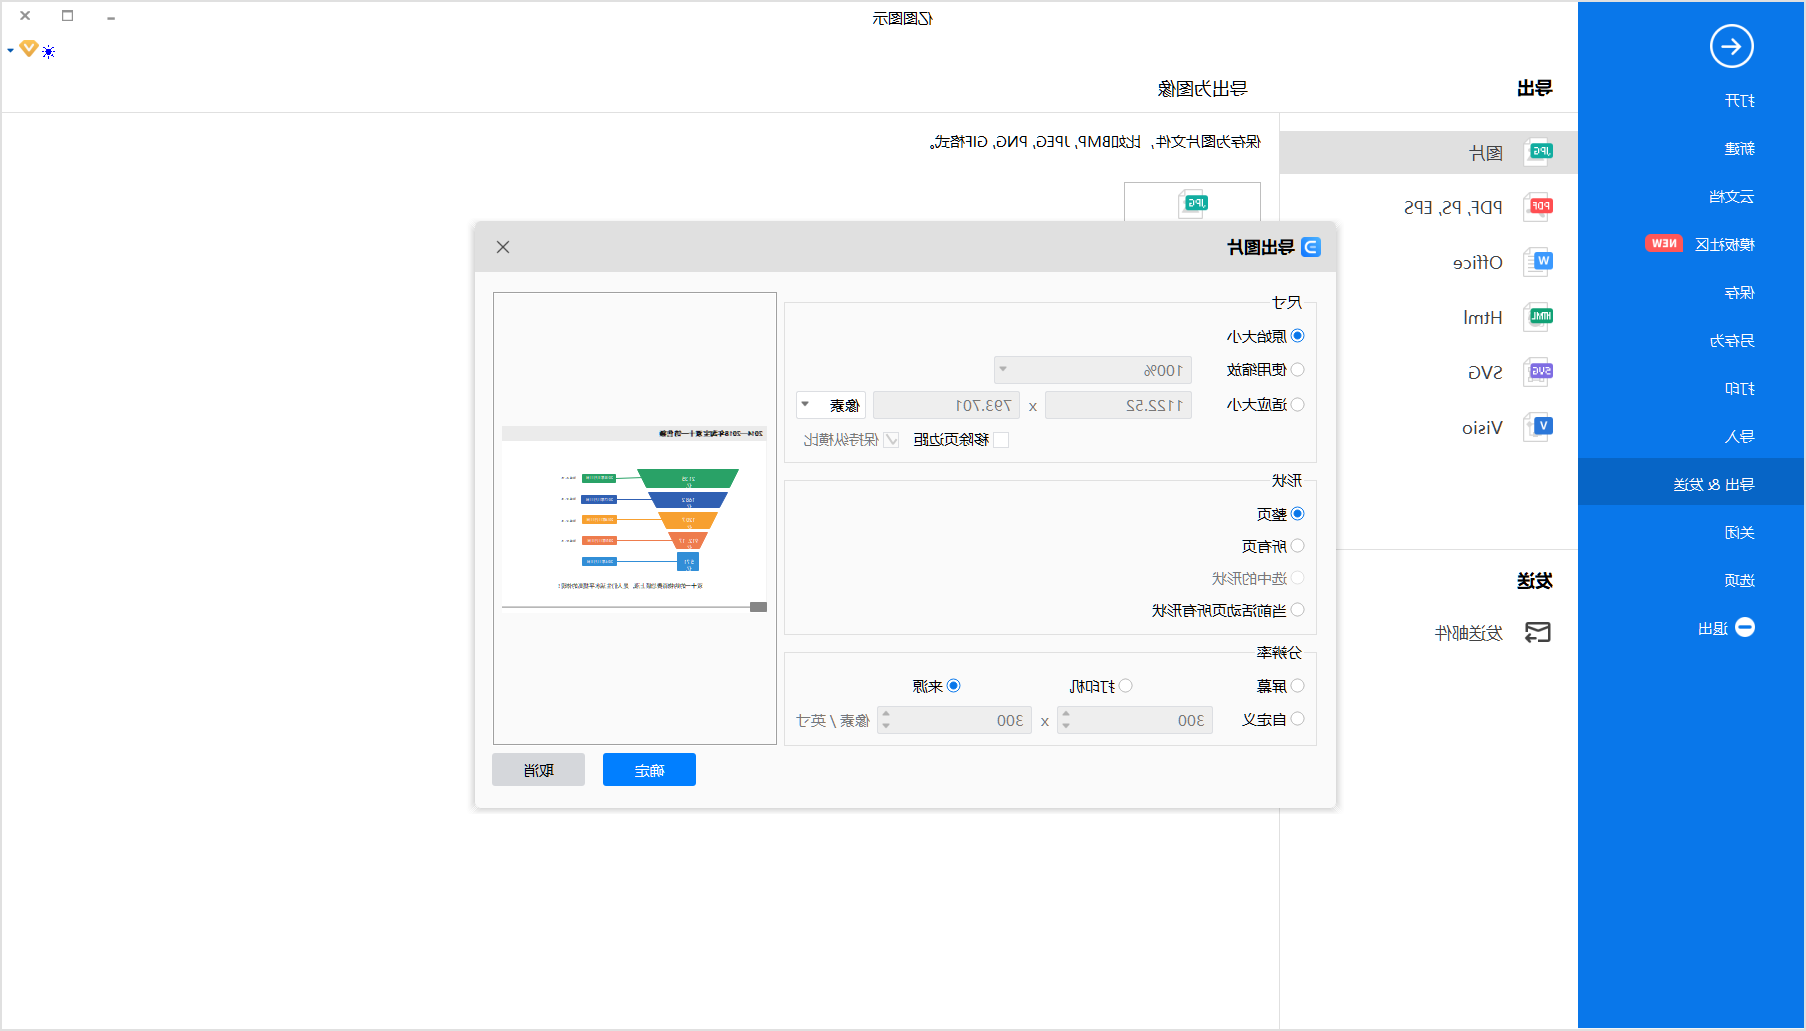Select the Visio export icon
1806x1031 pixels.
pyautogui.click(x=1538, y=427)
